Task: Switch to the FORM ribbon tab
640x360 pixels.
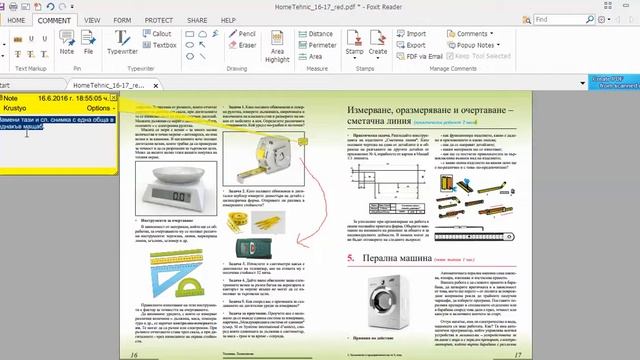Action: point(122,20)
